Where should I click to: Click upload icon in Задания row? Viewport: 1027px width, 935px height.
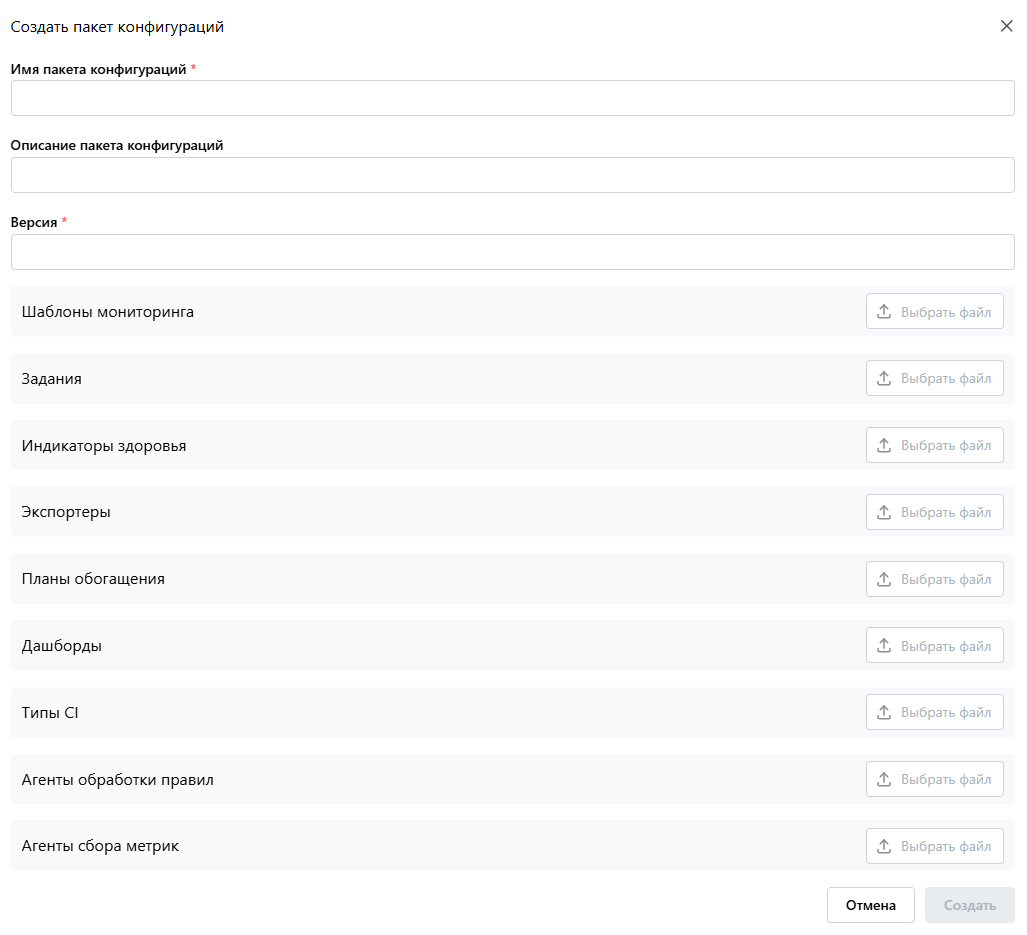point(884,379)
